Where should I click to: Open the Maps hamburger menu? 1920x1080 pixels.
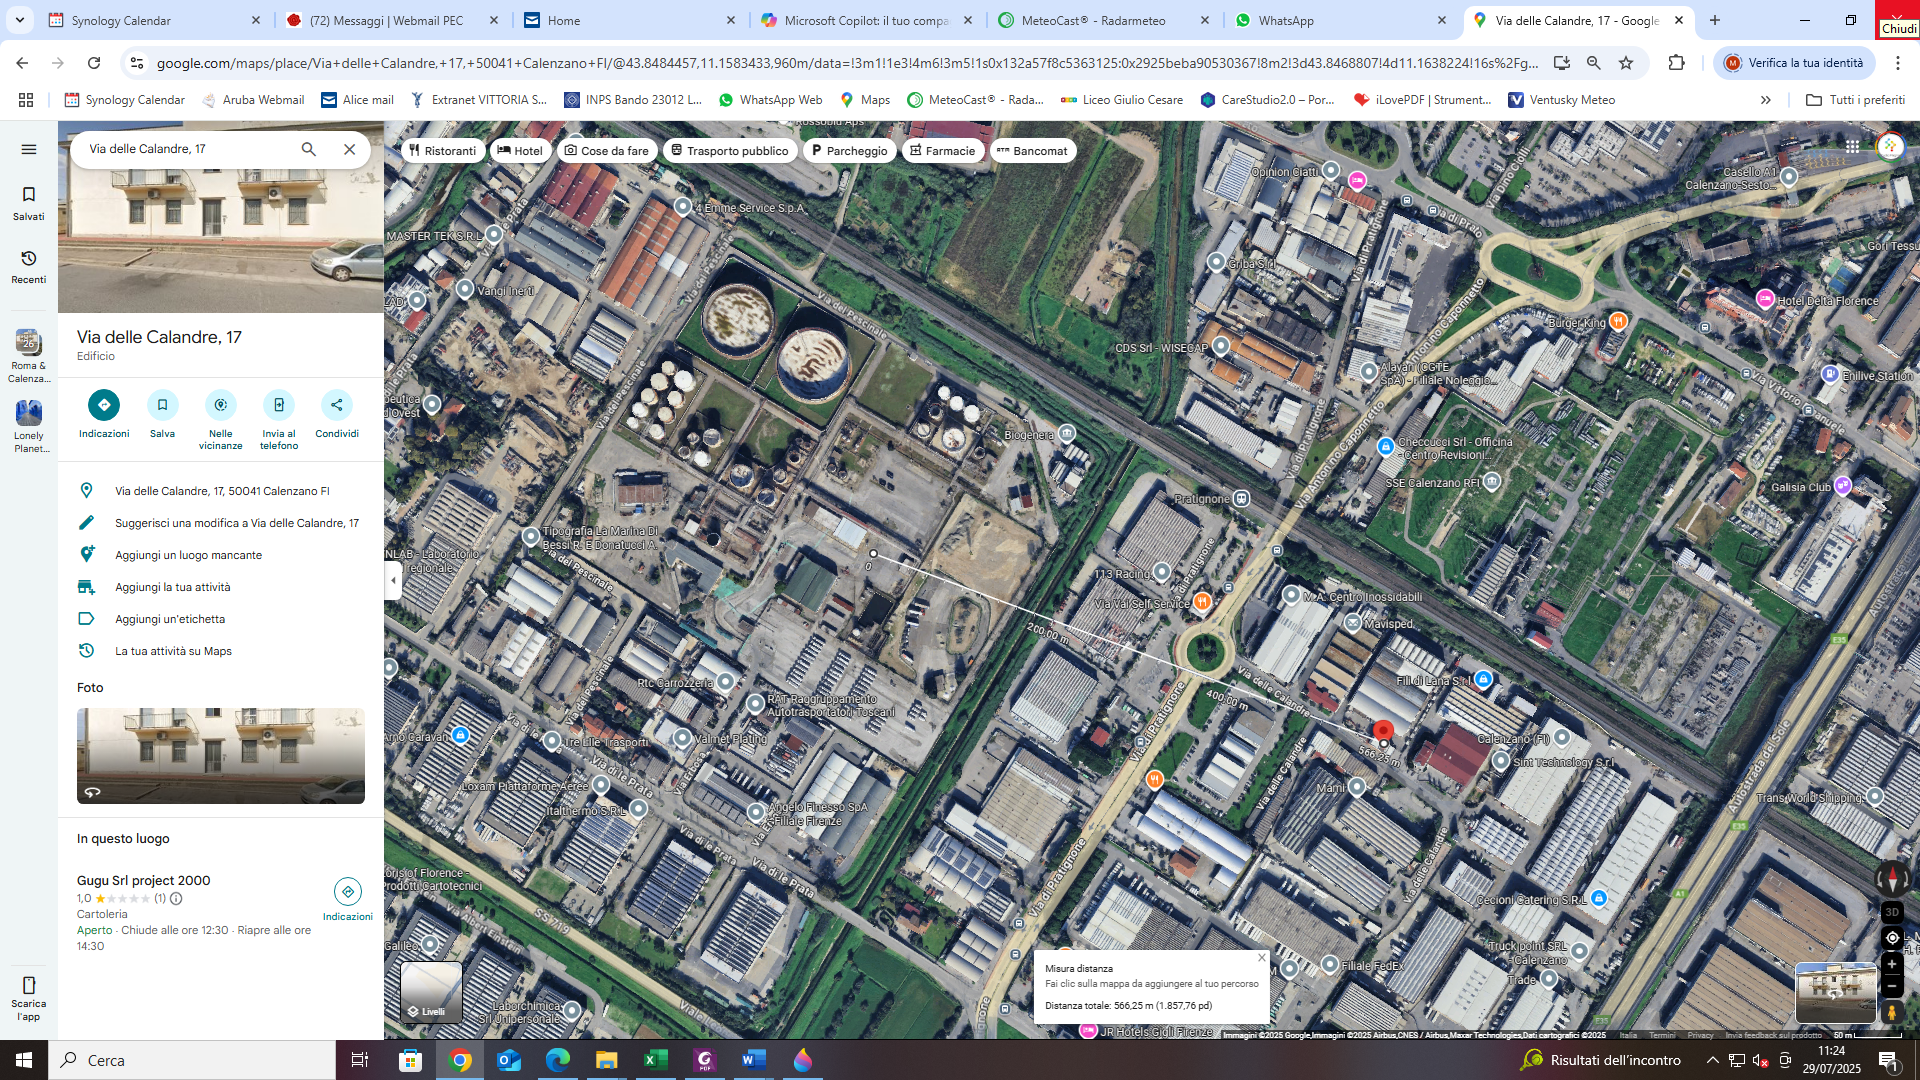(x=29, y=148)
